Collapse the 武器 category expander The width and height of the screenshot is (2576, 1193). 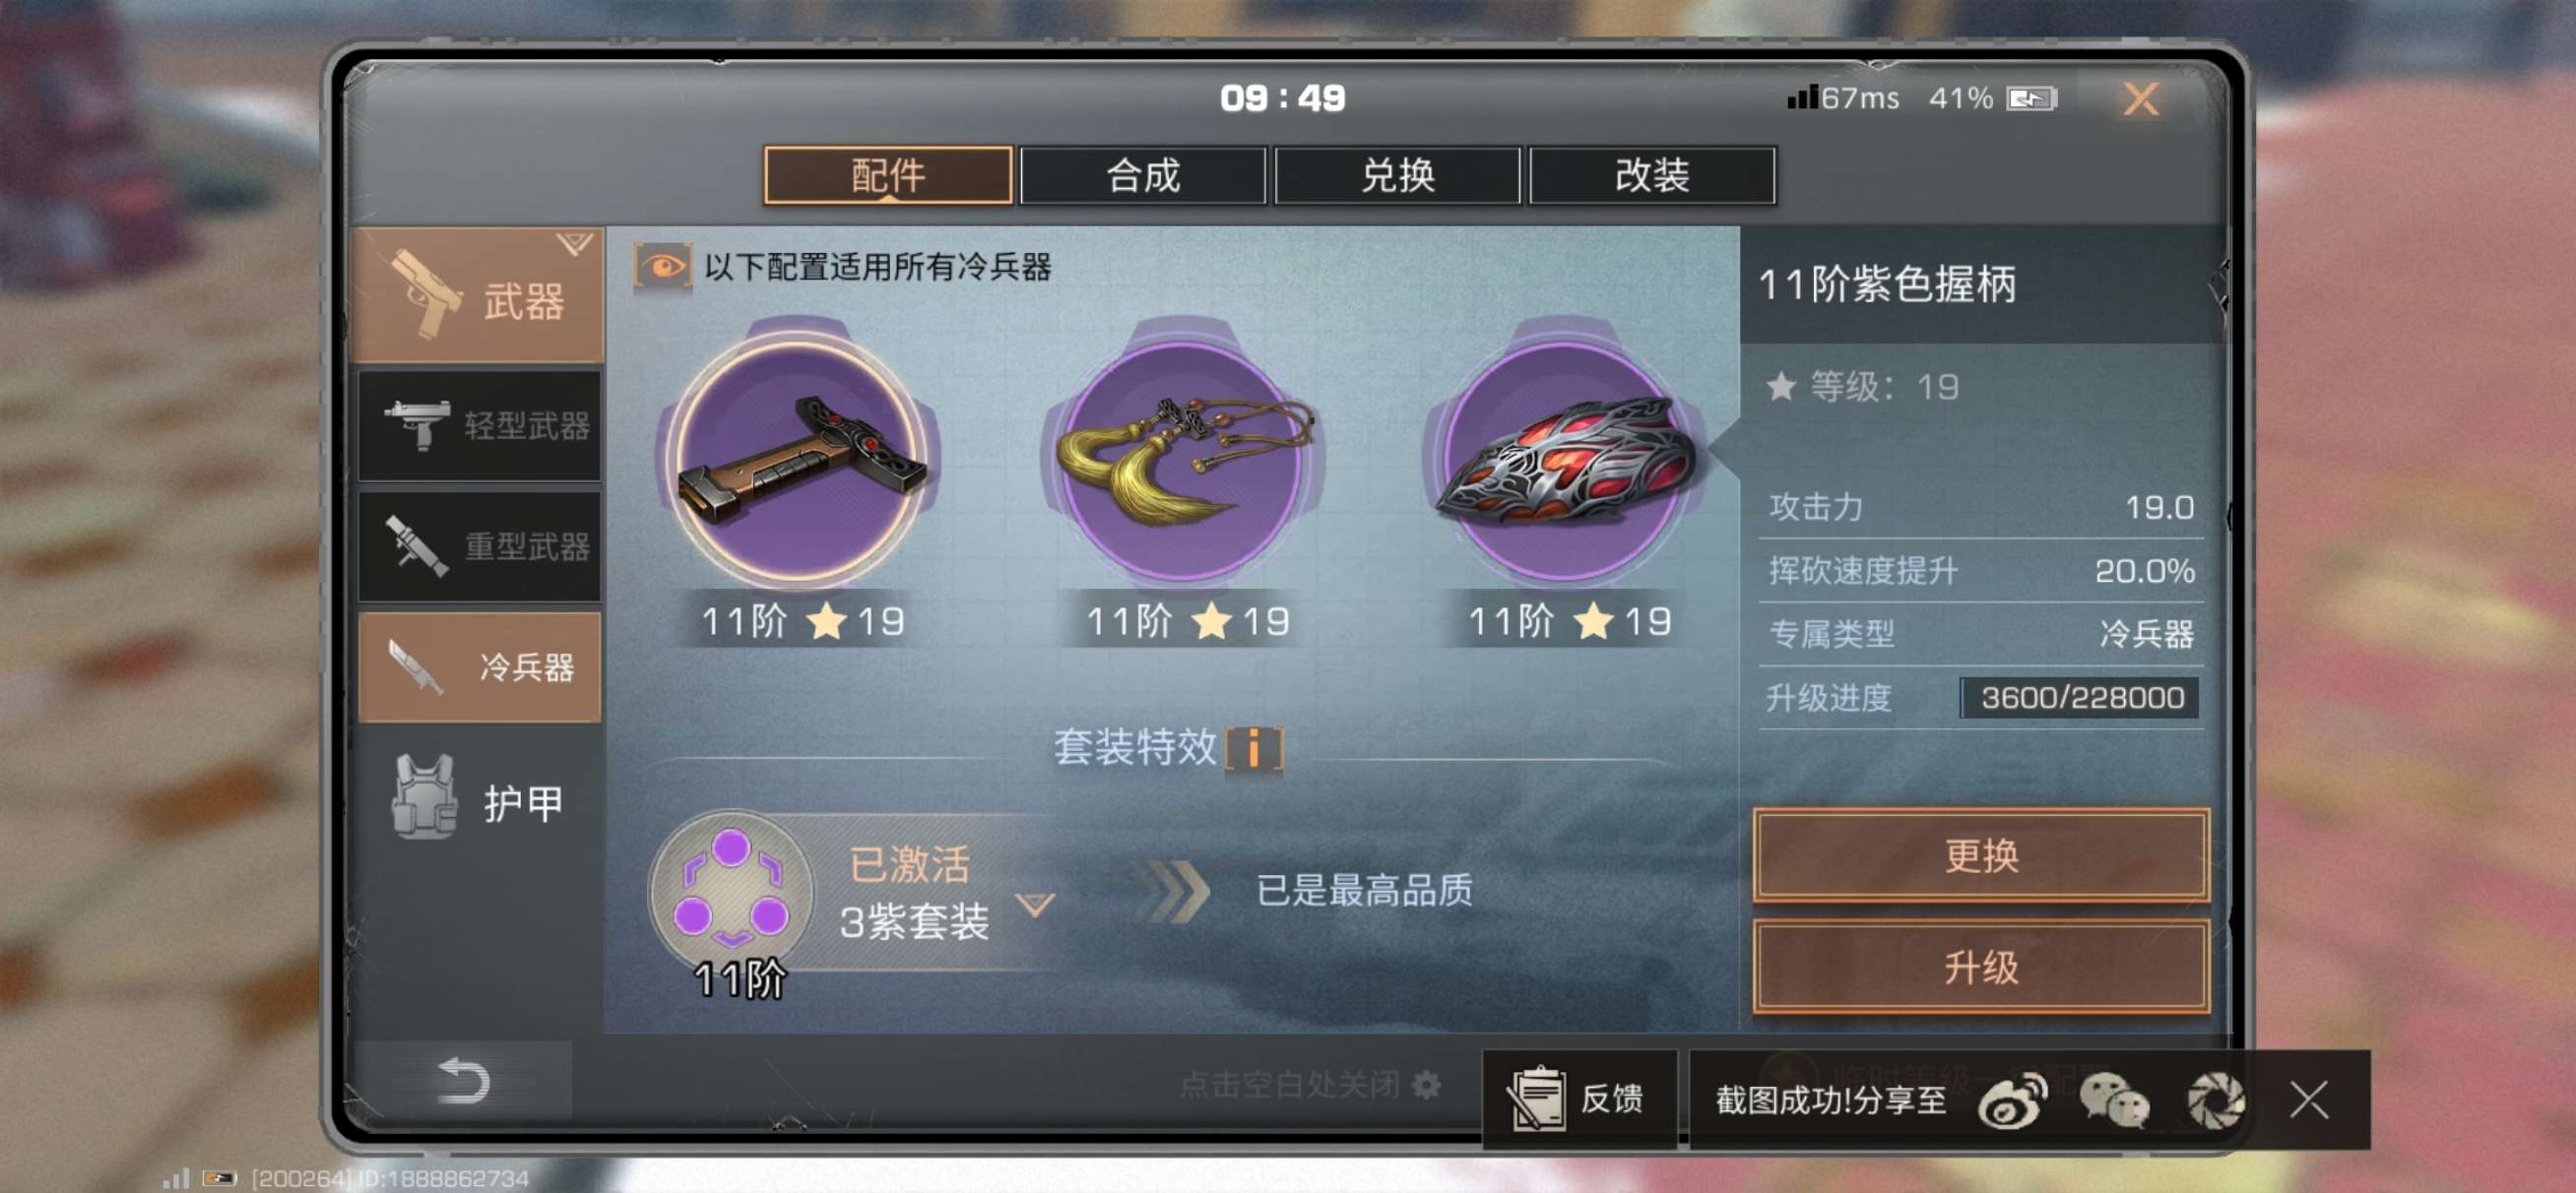574,243
